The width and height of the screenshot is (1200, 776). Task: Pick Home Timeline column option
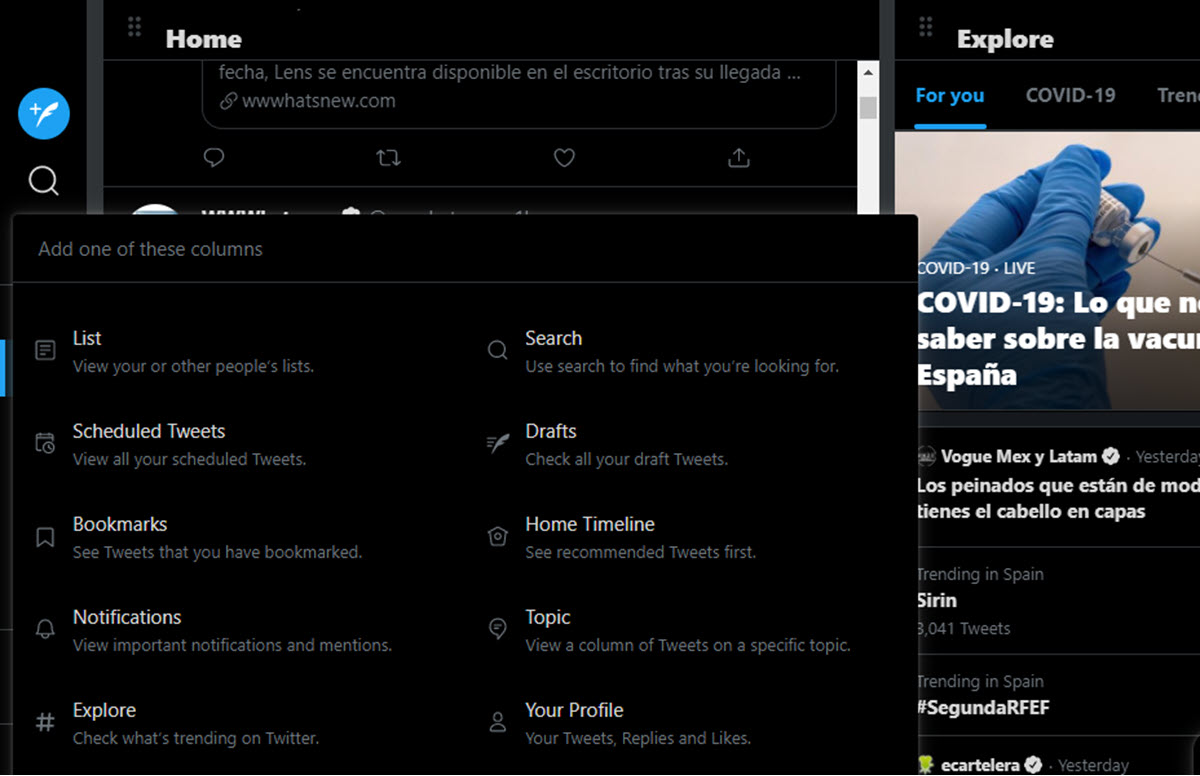[590, 525]
